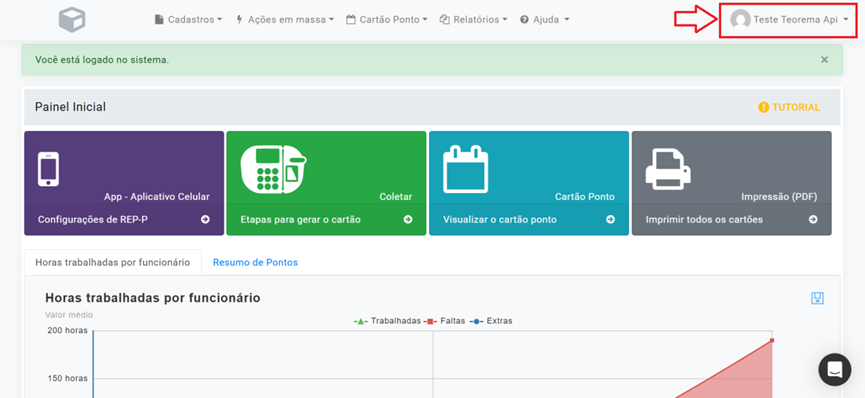Screen dimensions: 865x398
Task: Click the arrow next to Etapas para gerar o cartão
Action: [x=408, y=219]
